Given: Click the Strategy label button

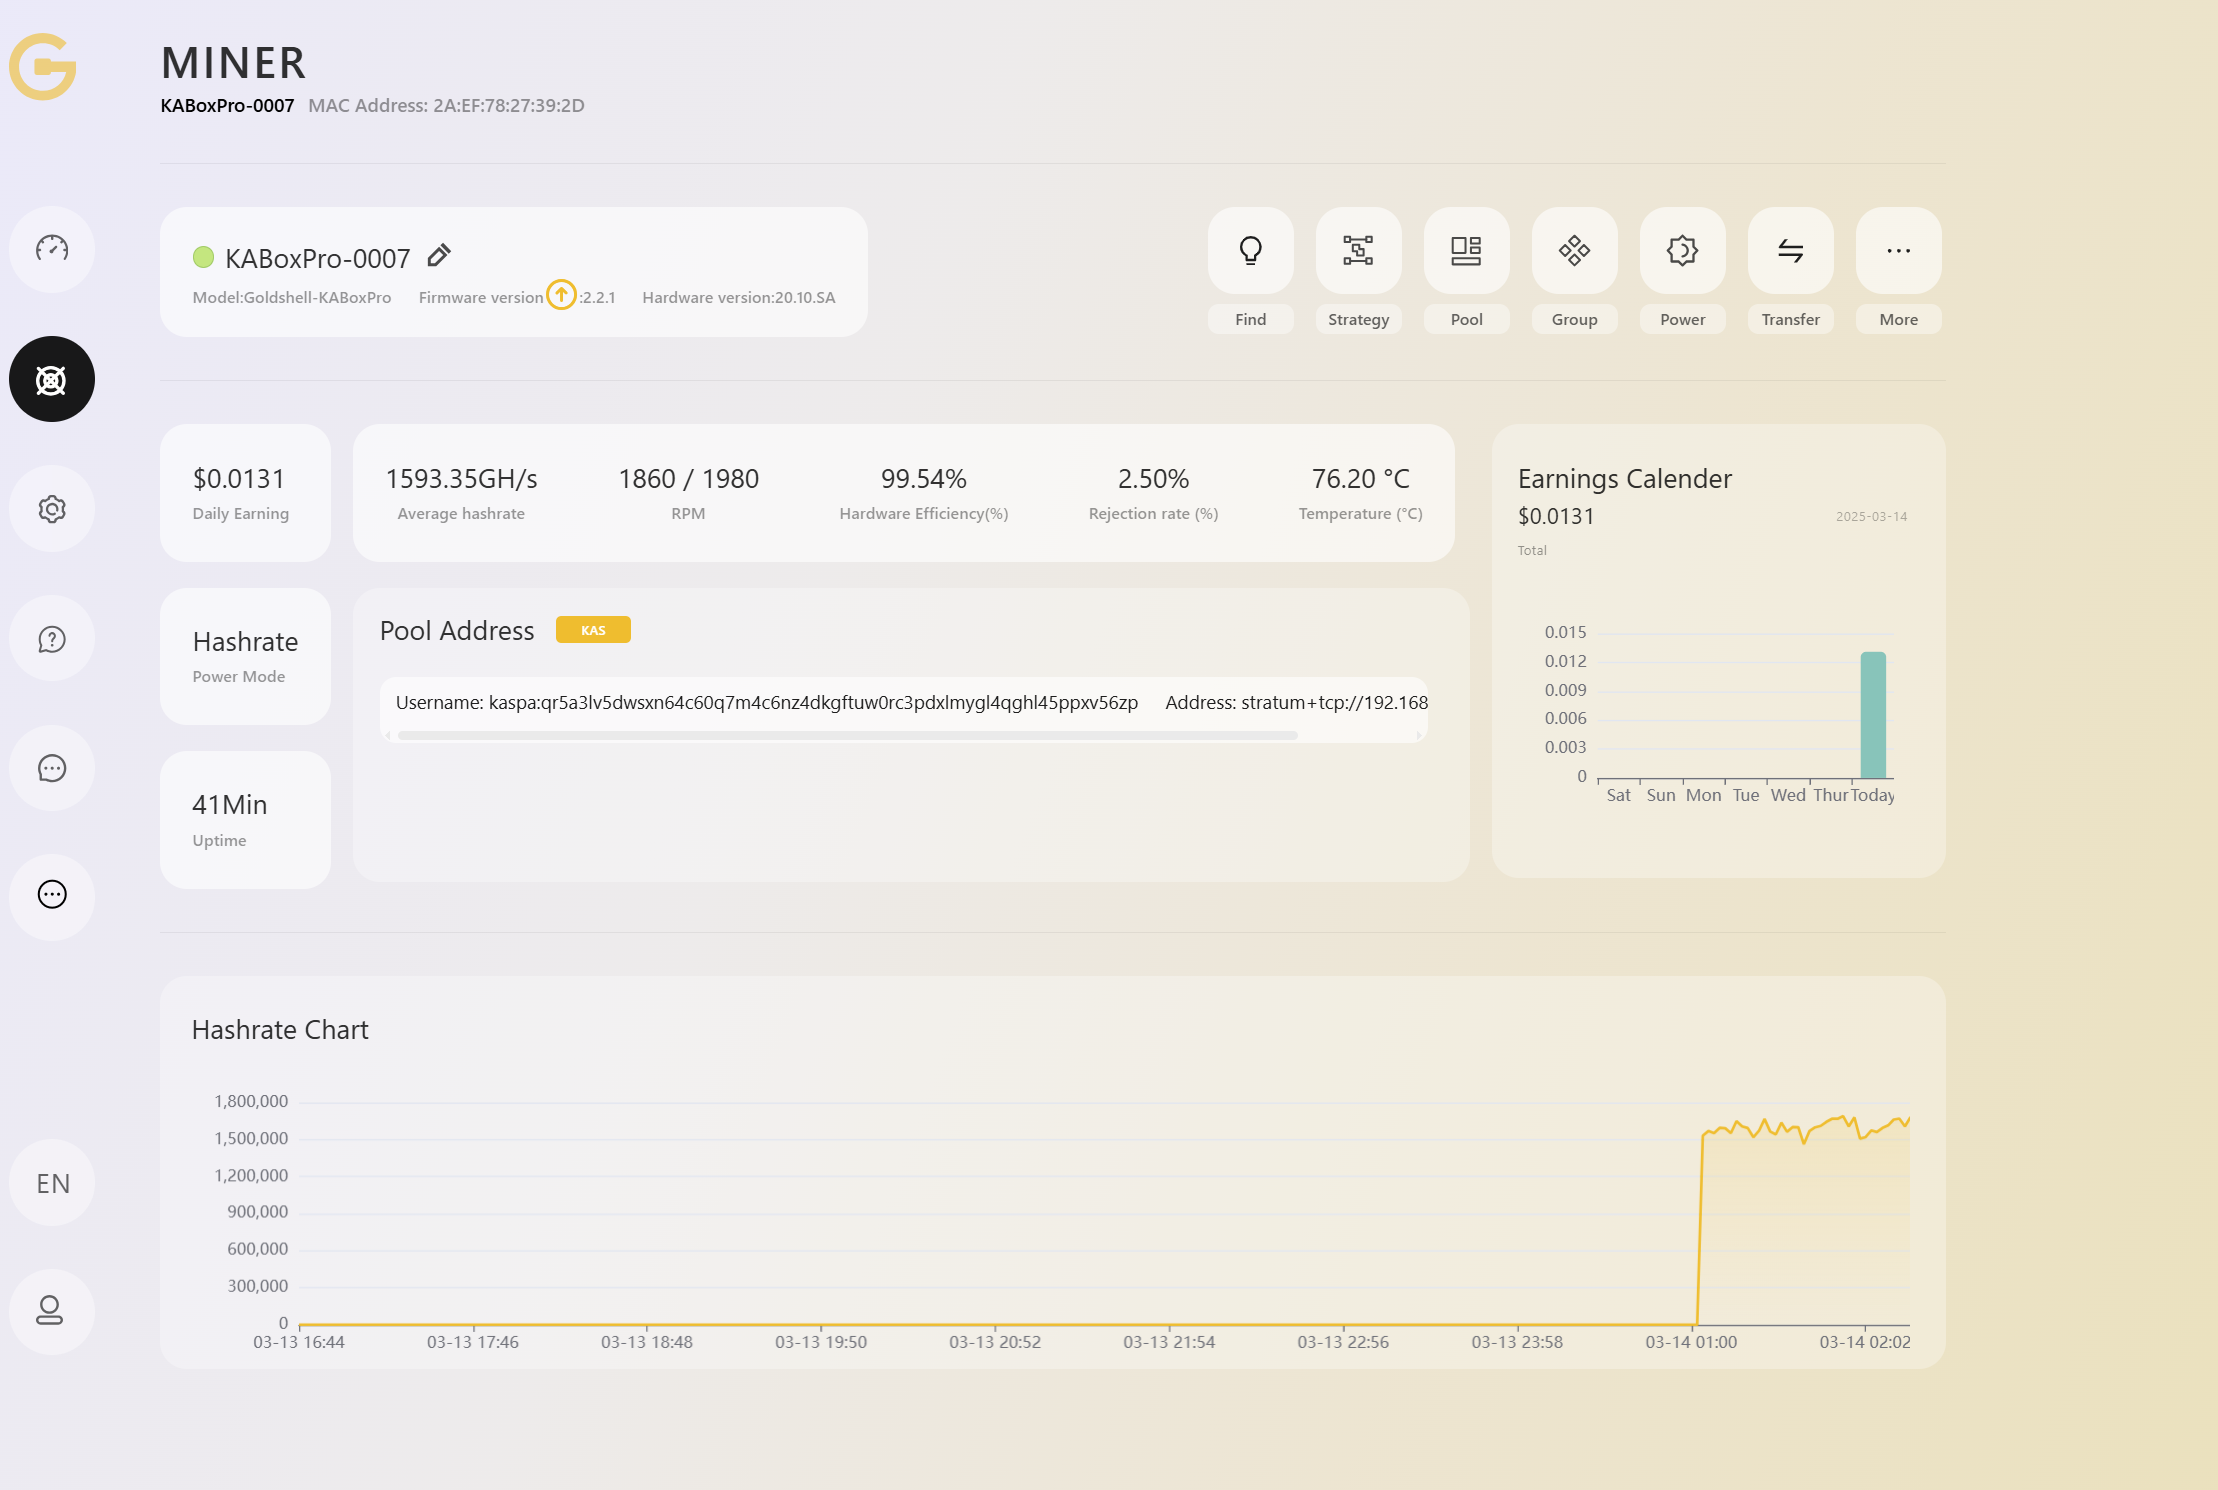Looking at the screenshot, I should pos(1358,319).
